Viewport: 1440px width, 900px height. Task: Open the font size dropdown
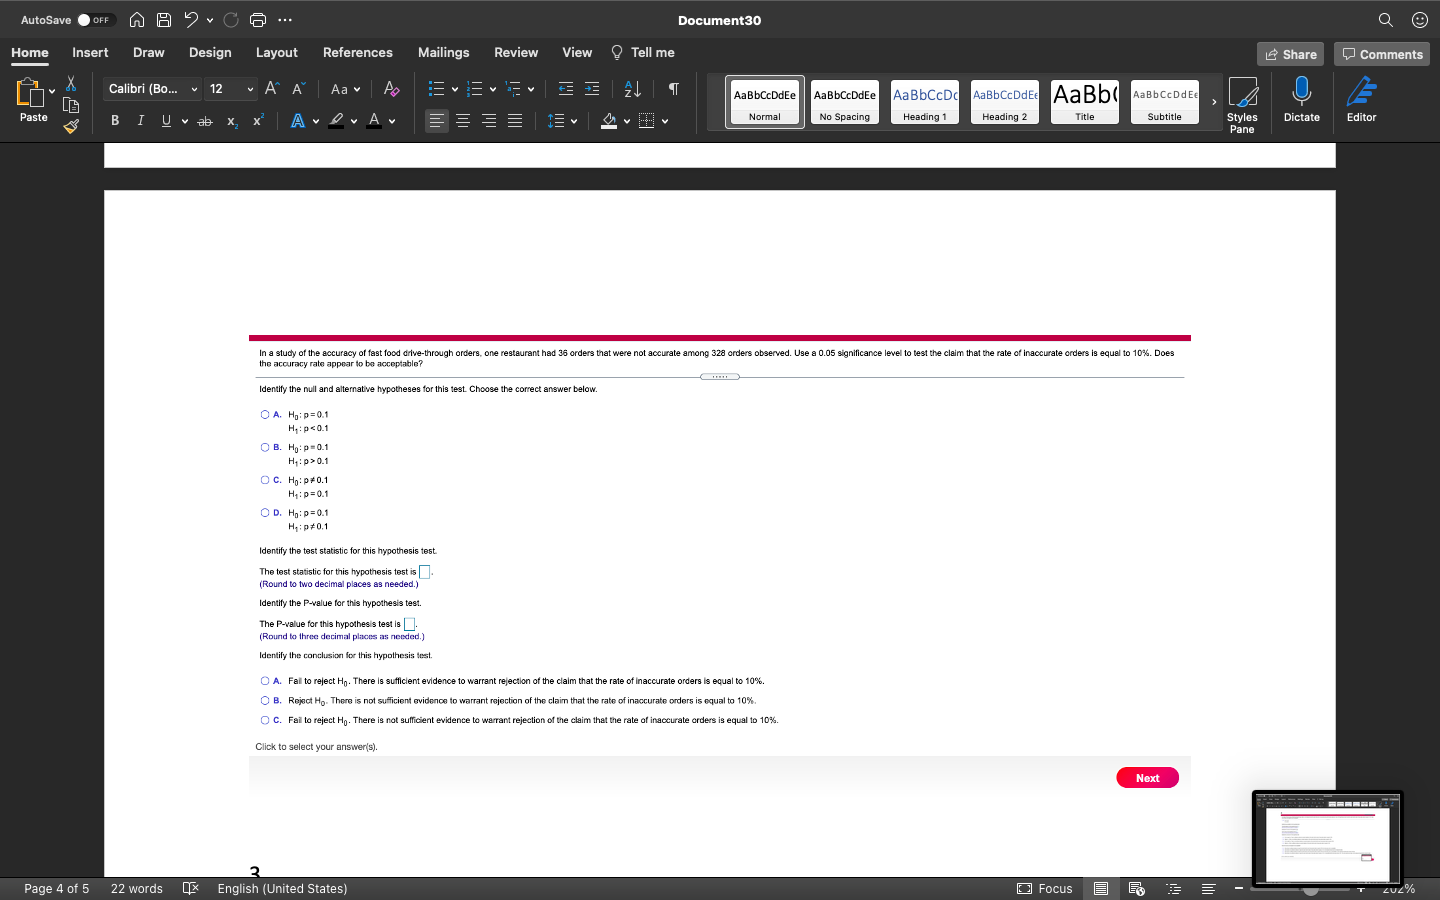pos(250,89)
